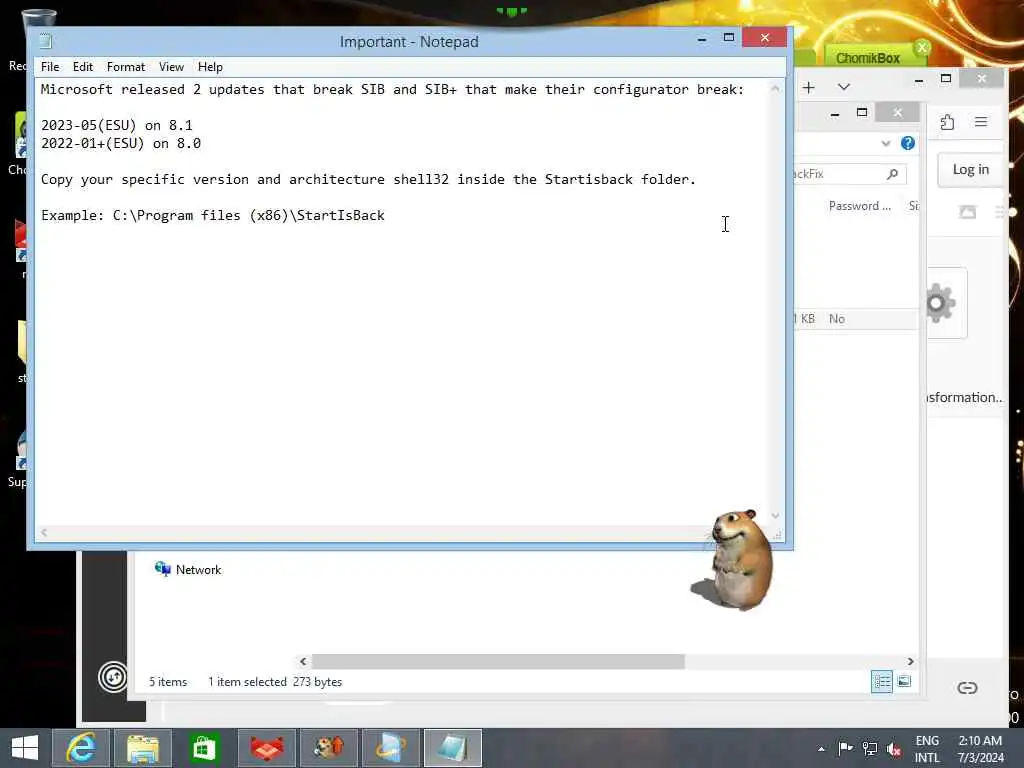
Task: Click the ChomikBox tab label
Action: point(868,58)
